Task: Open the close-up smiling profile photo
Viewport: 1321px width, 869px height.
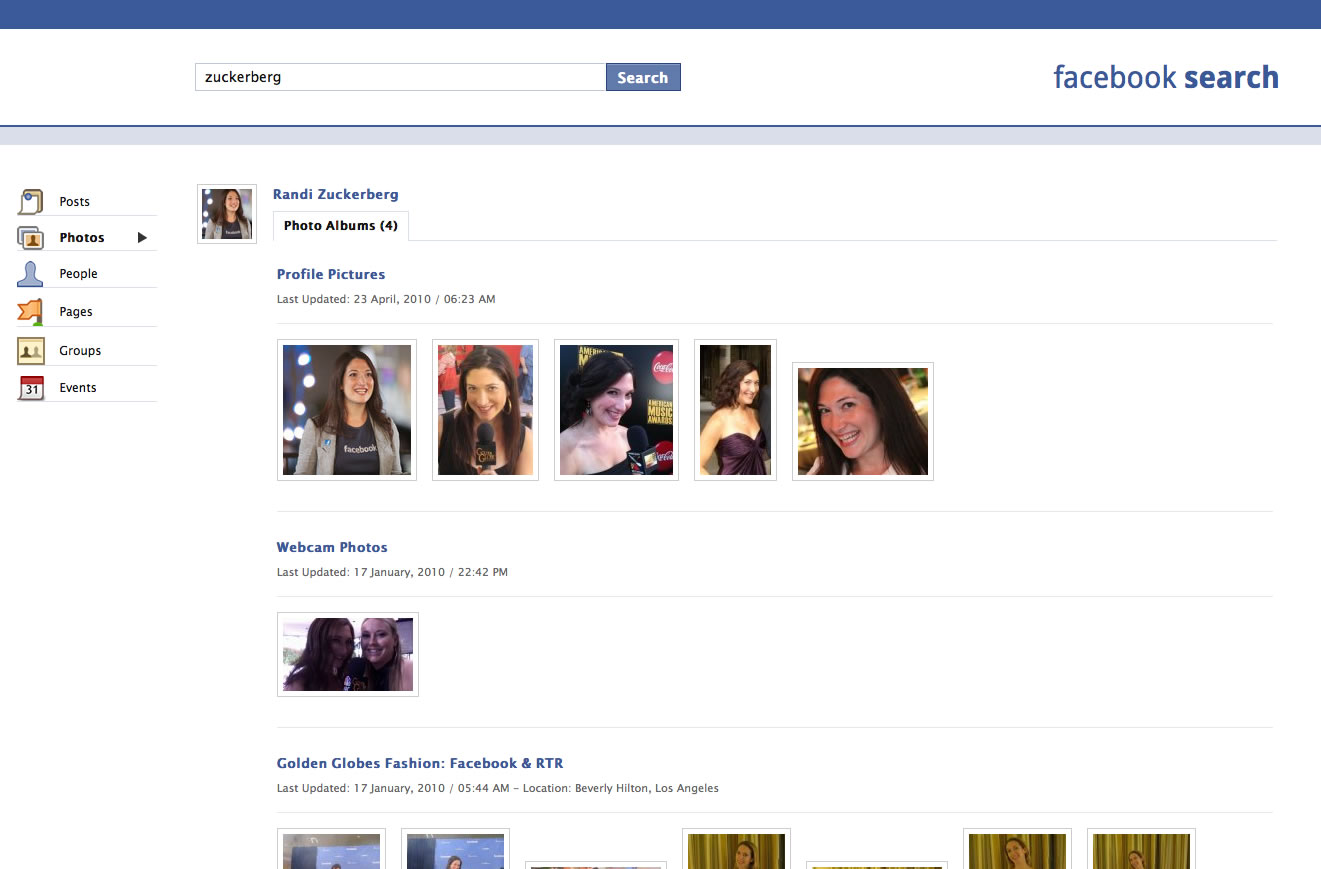Action: coord(863,422)
